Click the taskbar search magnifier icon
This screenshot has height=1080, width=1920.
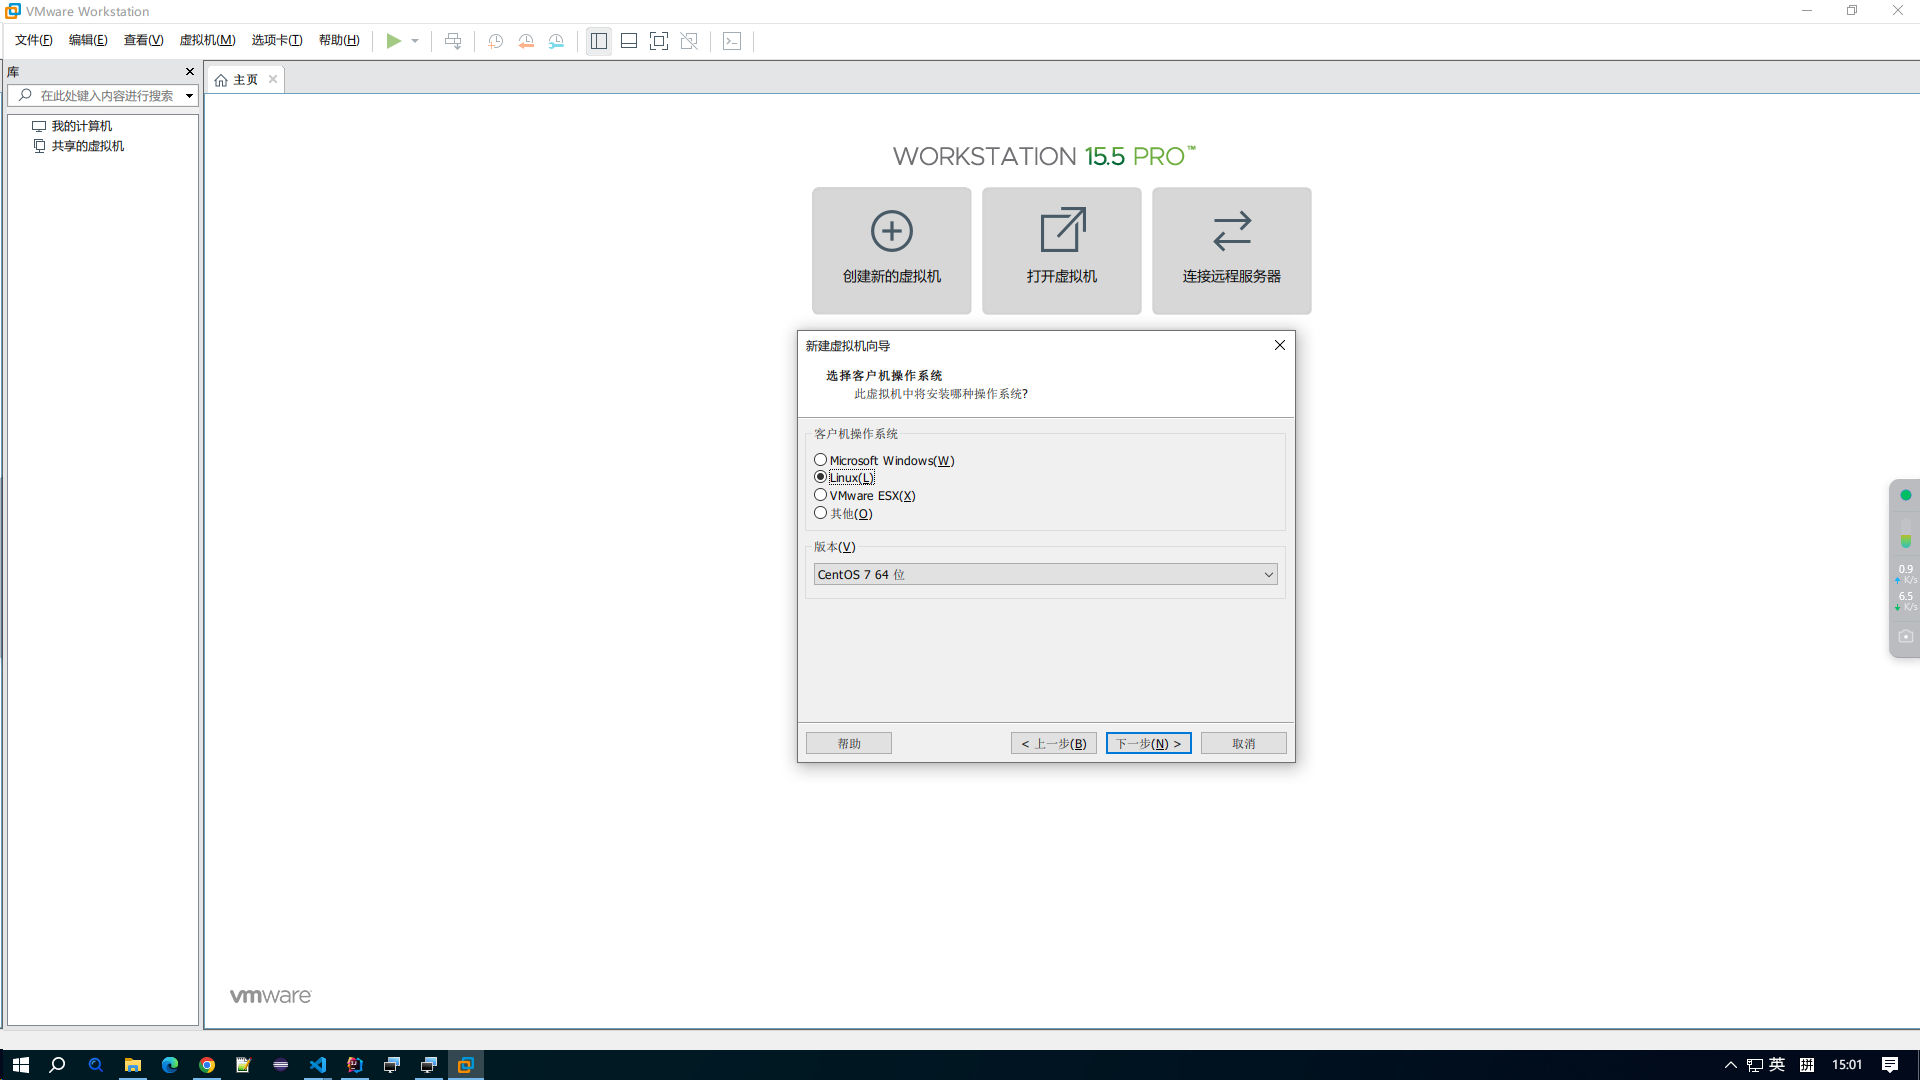point(57,1065)
